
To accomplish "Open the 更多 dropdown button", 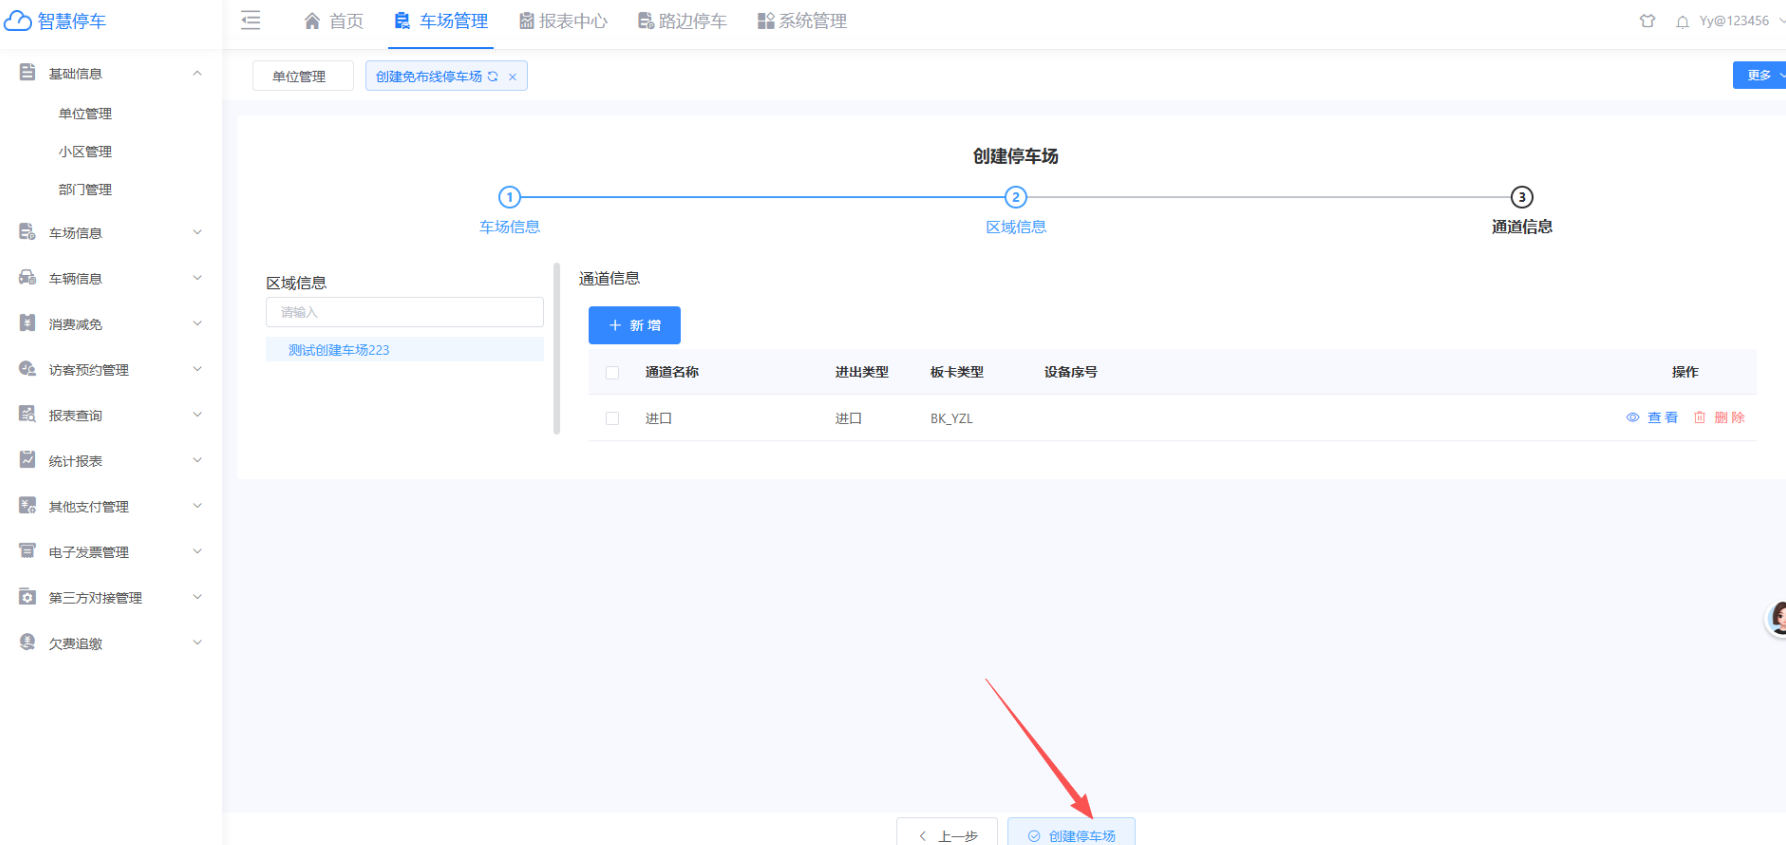I will [1761, 75].
